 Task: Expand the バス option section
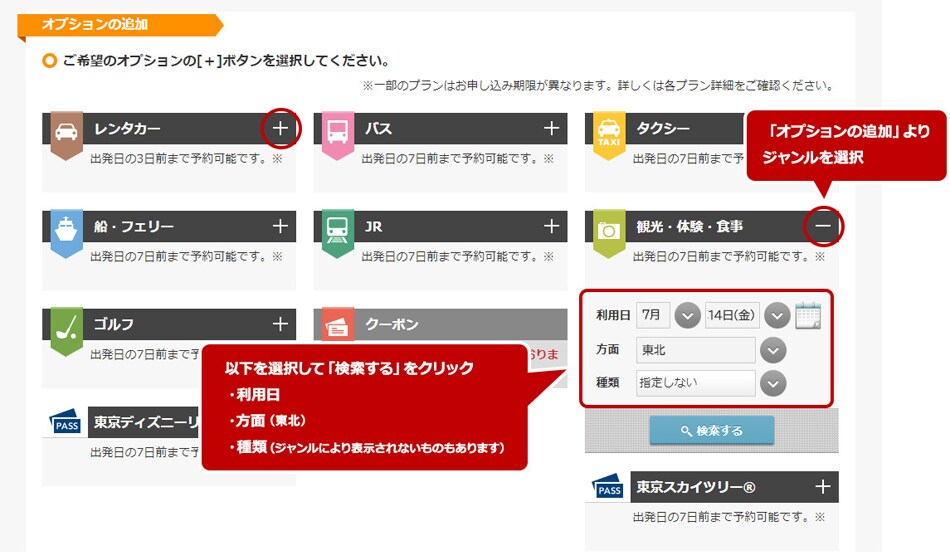point(551,128)
